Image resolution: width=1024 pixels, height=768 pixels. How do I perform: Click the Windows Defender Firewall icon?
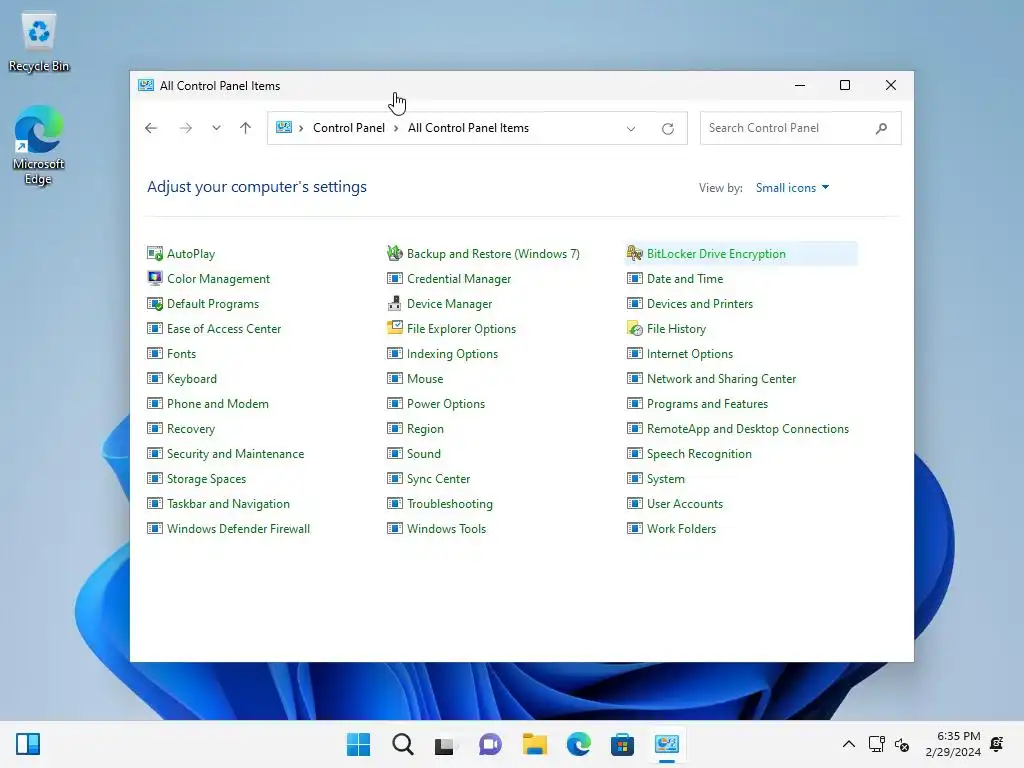155,528
